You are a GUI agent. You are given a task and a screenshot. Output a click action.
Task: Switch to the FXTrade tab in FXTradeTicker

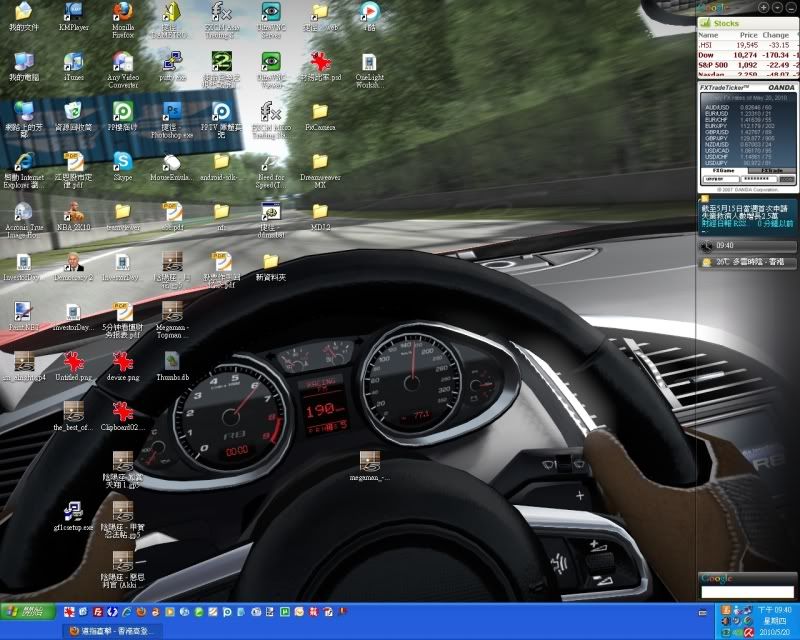[771, 170]
